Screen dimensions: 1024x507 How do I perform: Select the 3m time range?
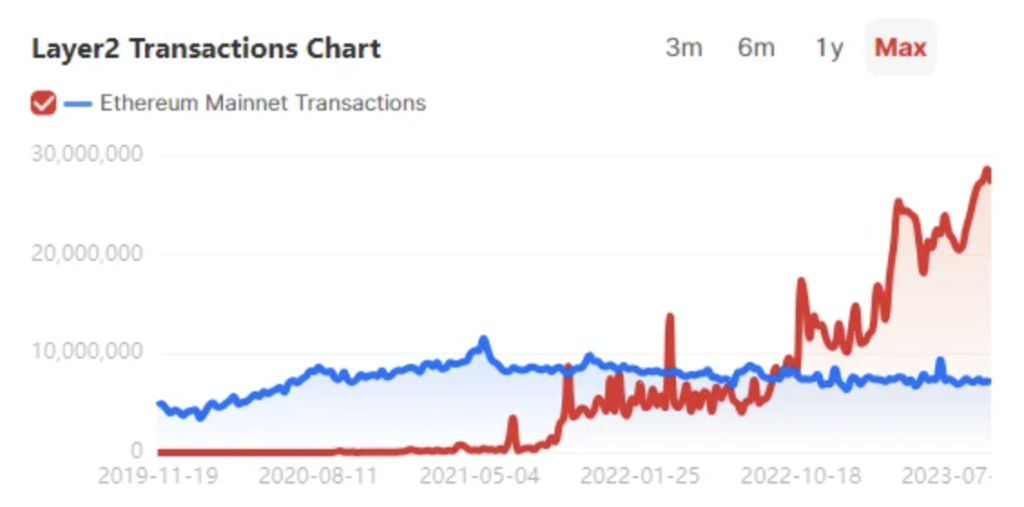[684, 48]
